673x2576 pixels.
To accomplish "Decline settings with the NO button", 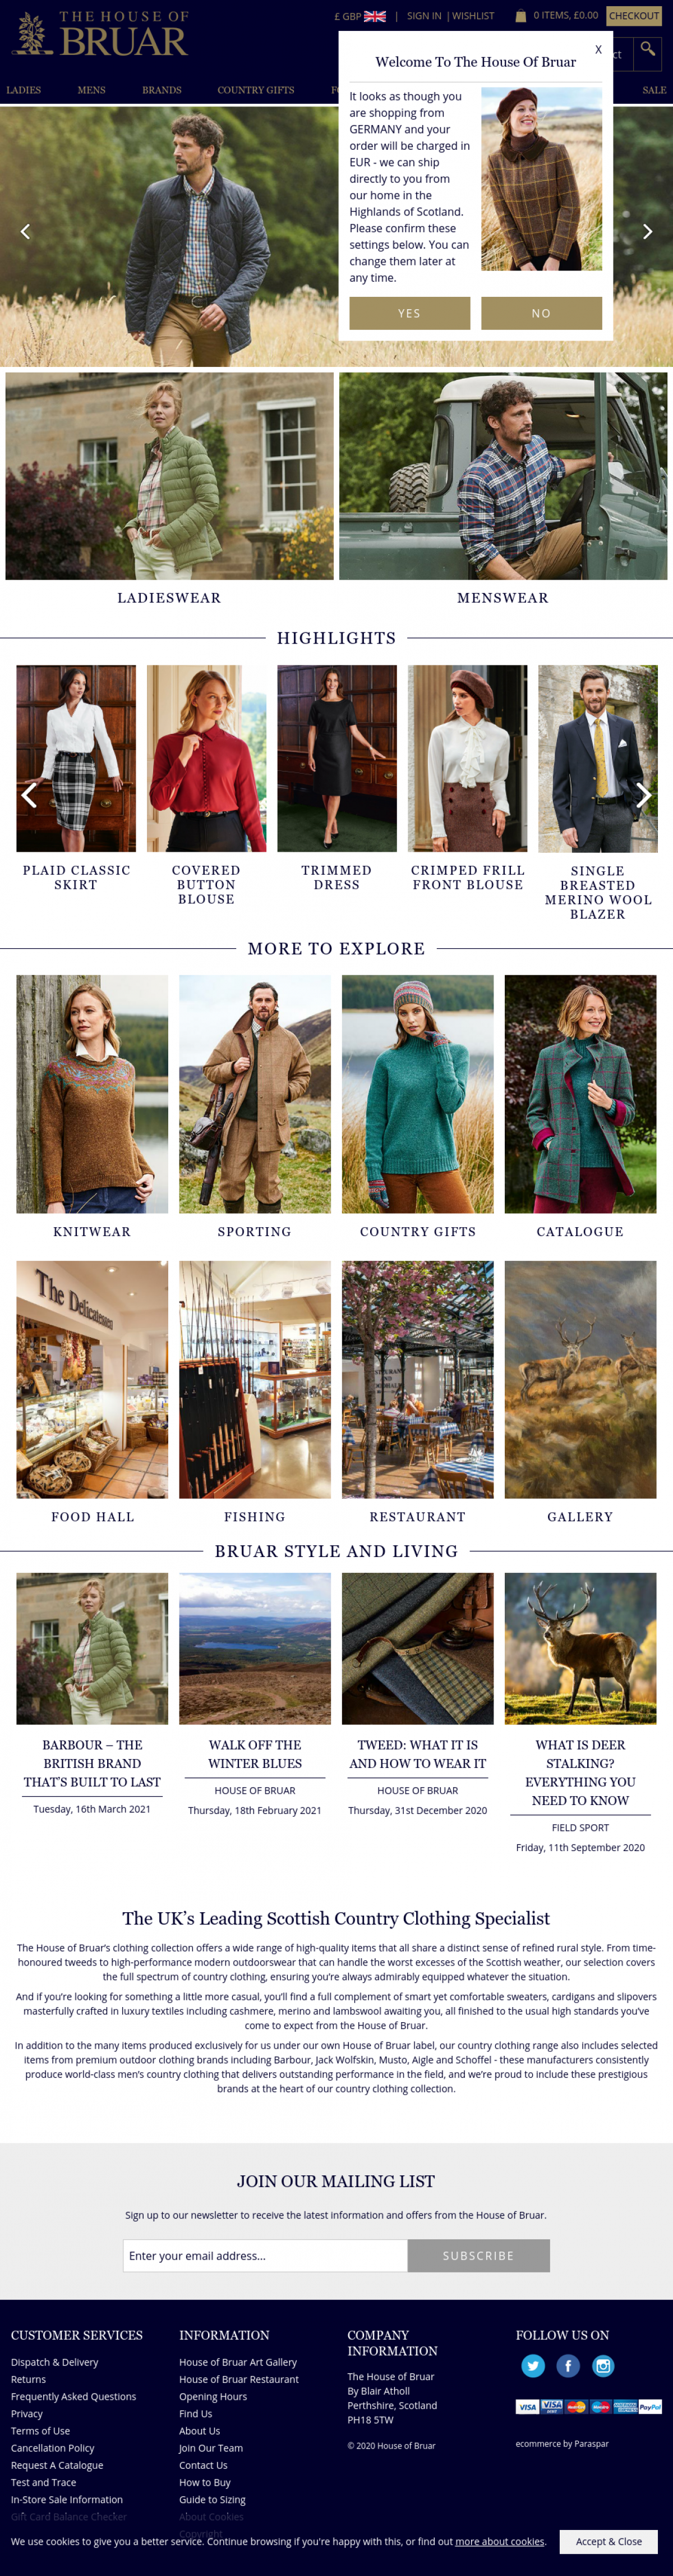I will 541,313.
